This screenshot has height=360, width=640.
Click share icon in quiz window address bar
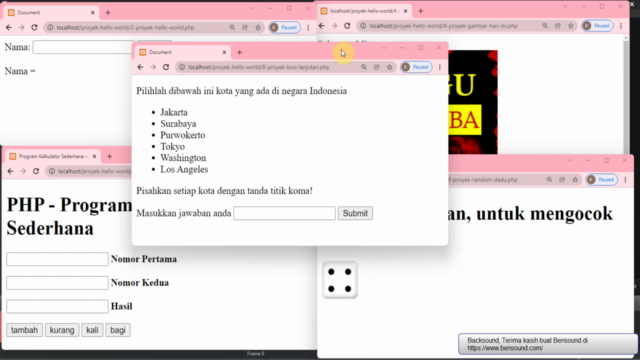coord(376,67)
